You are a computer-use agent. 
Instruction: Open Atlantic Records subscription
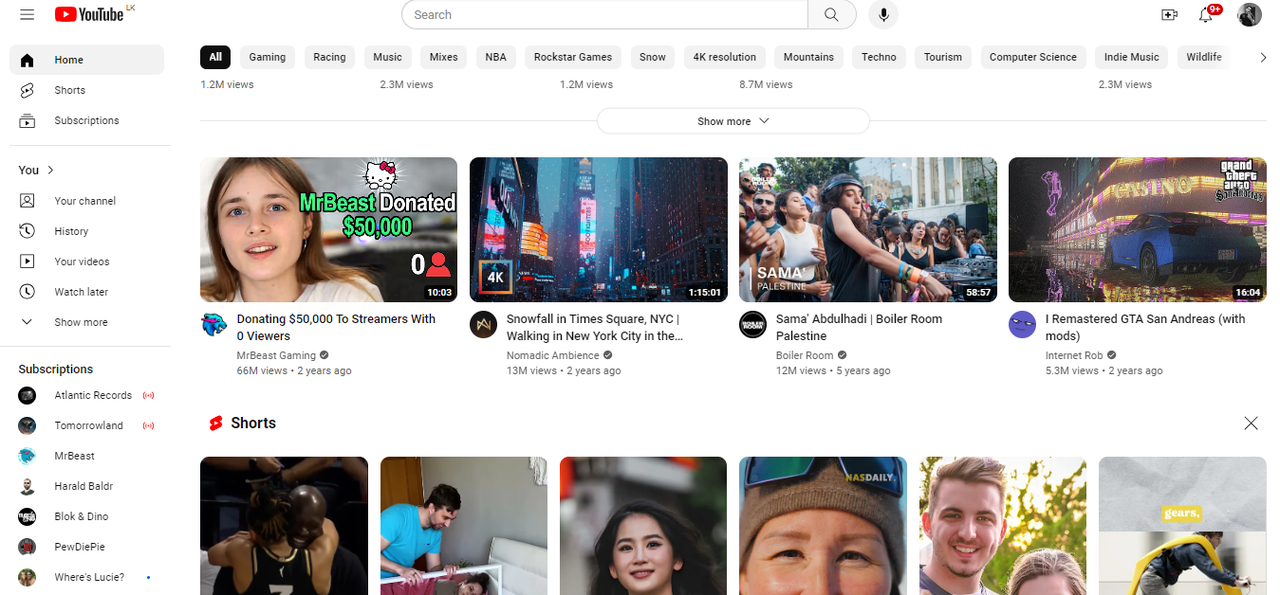pyautogui.click(x=87, y=395)
